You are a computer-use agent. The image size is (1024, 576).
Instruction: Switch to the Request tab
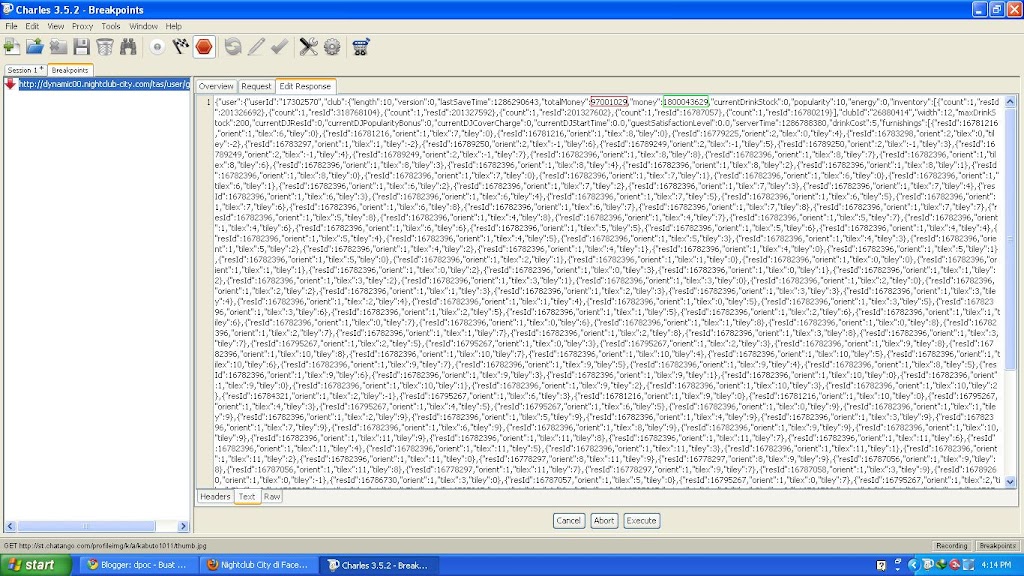pos(255,86)
